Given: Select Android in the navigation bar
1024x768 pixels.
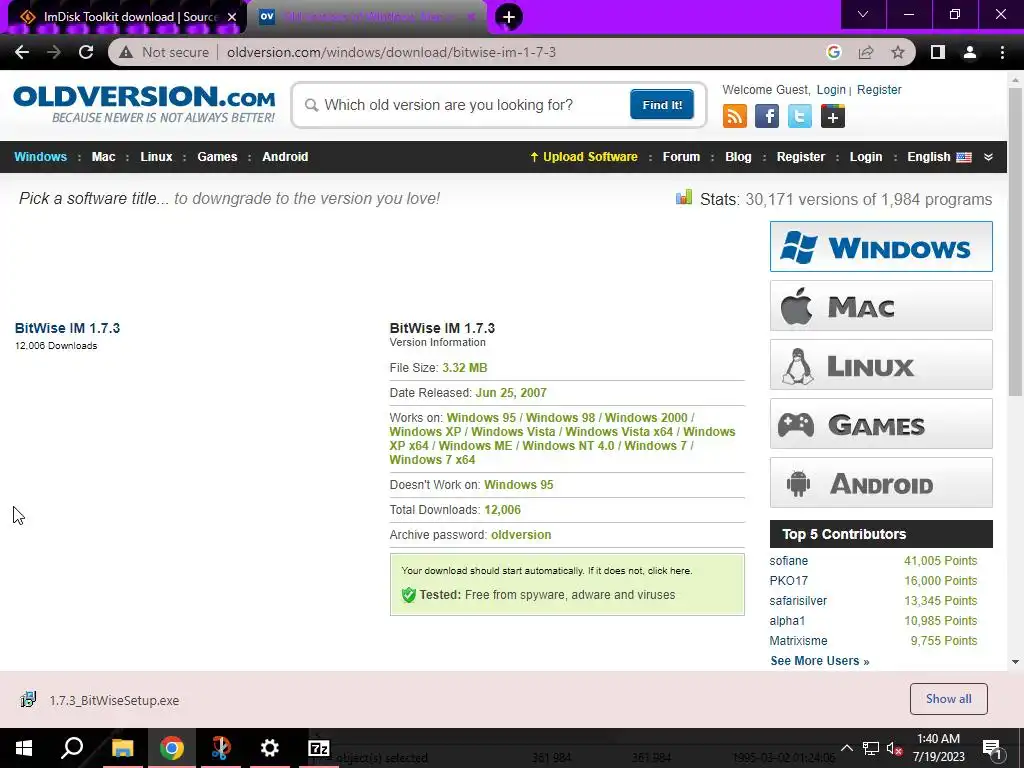Looking at the screenshot, I should click(x=285, y=157).
